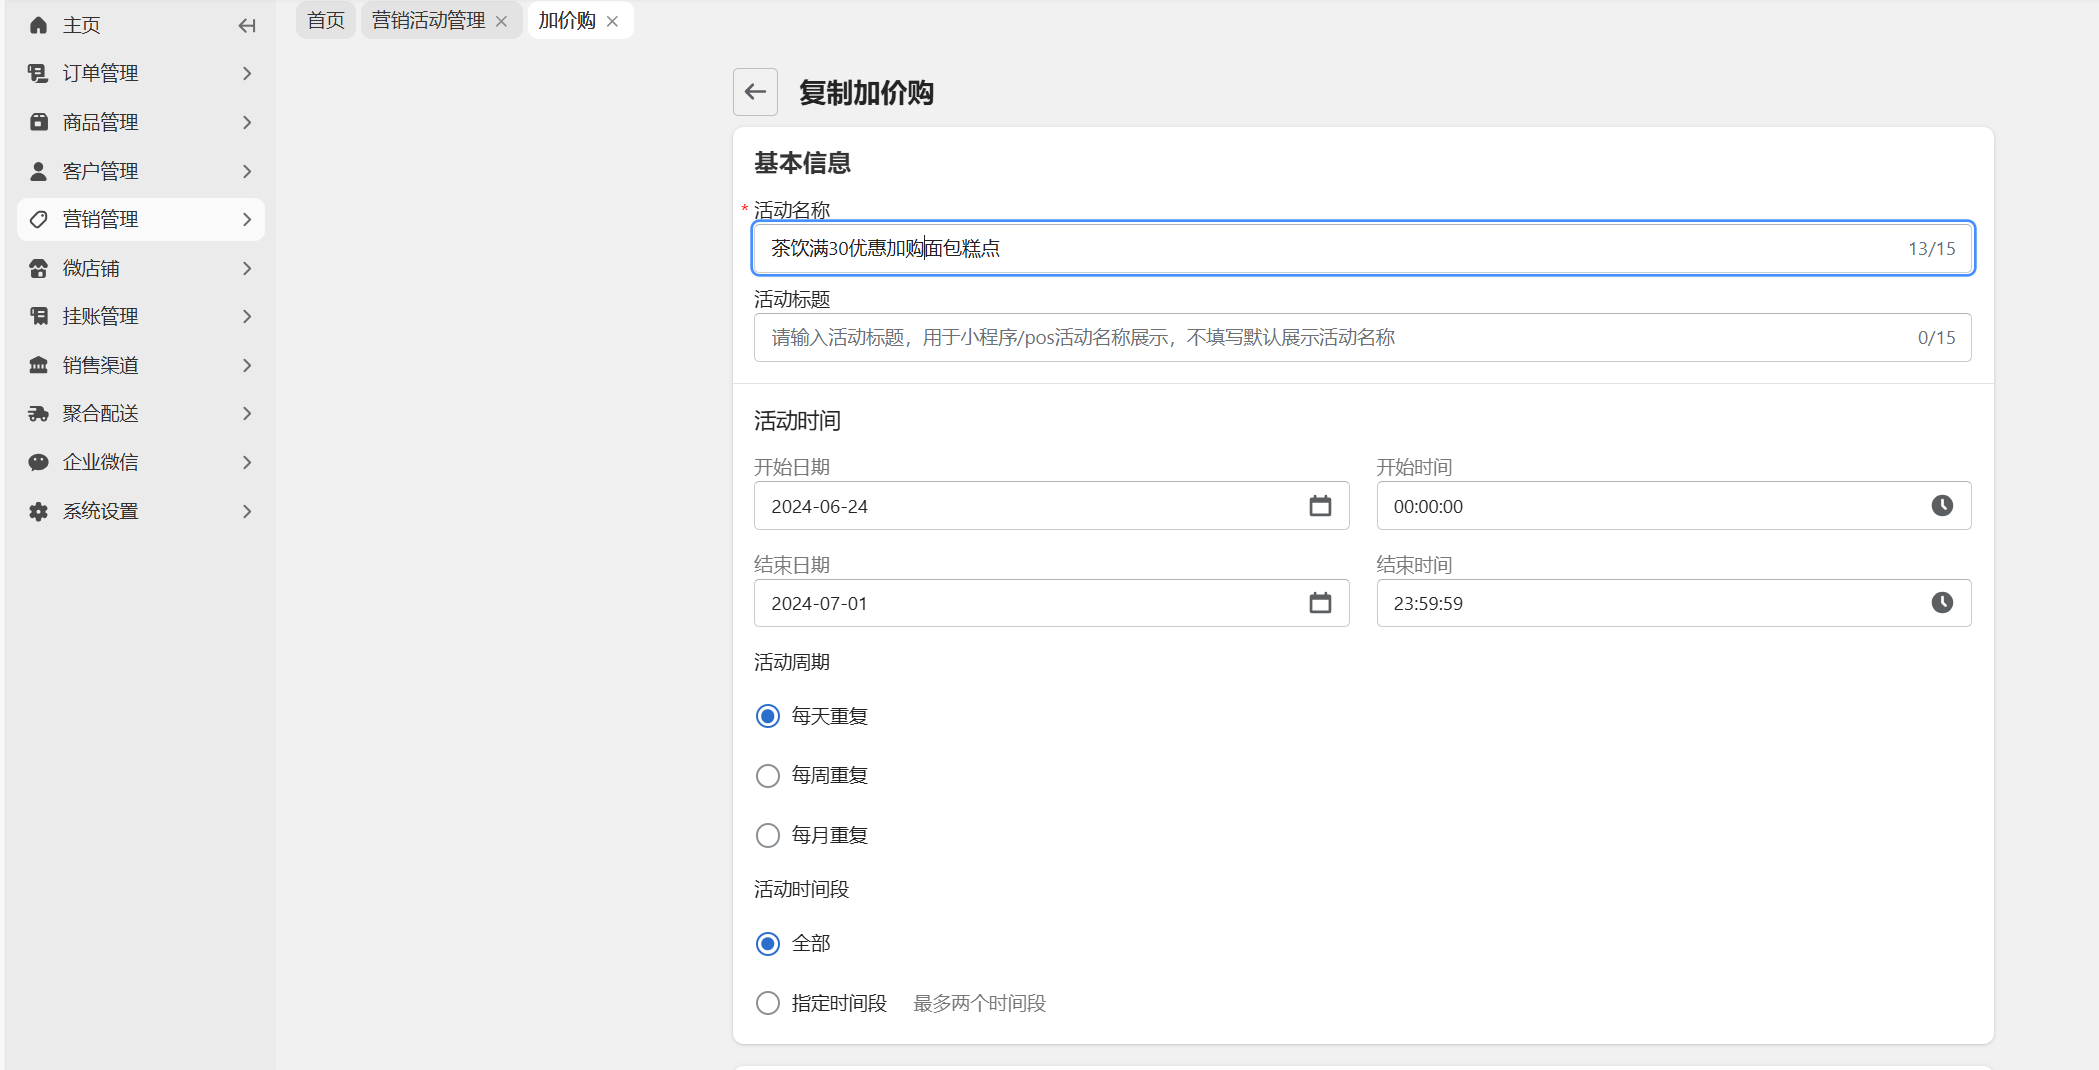The image size is (2099, 1070).
Task: Open the 结束日期 calendar picker icon
Action: [x=1320, y=603]
